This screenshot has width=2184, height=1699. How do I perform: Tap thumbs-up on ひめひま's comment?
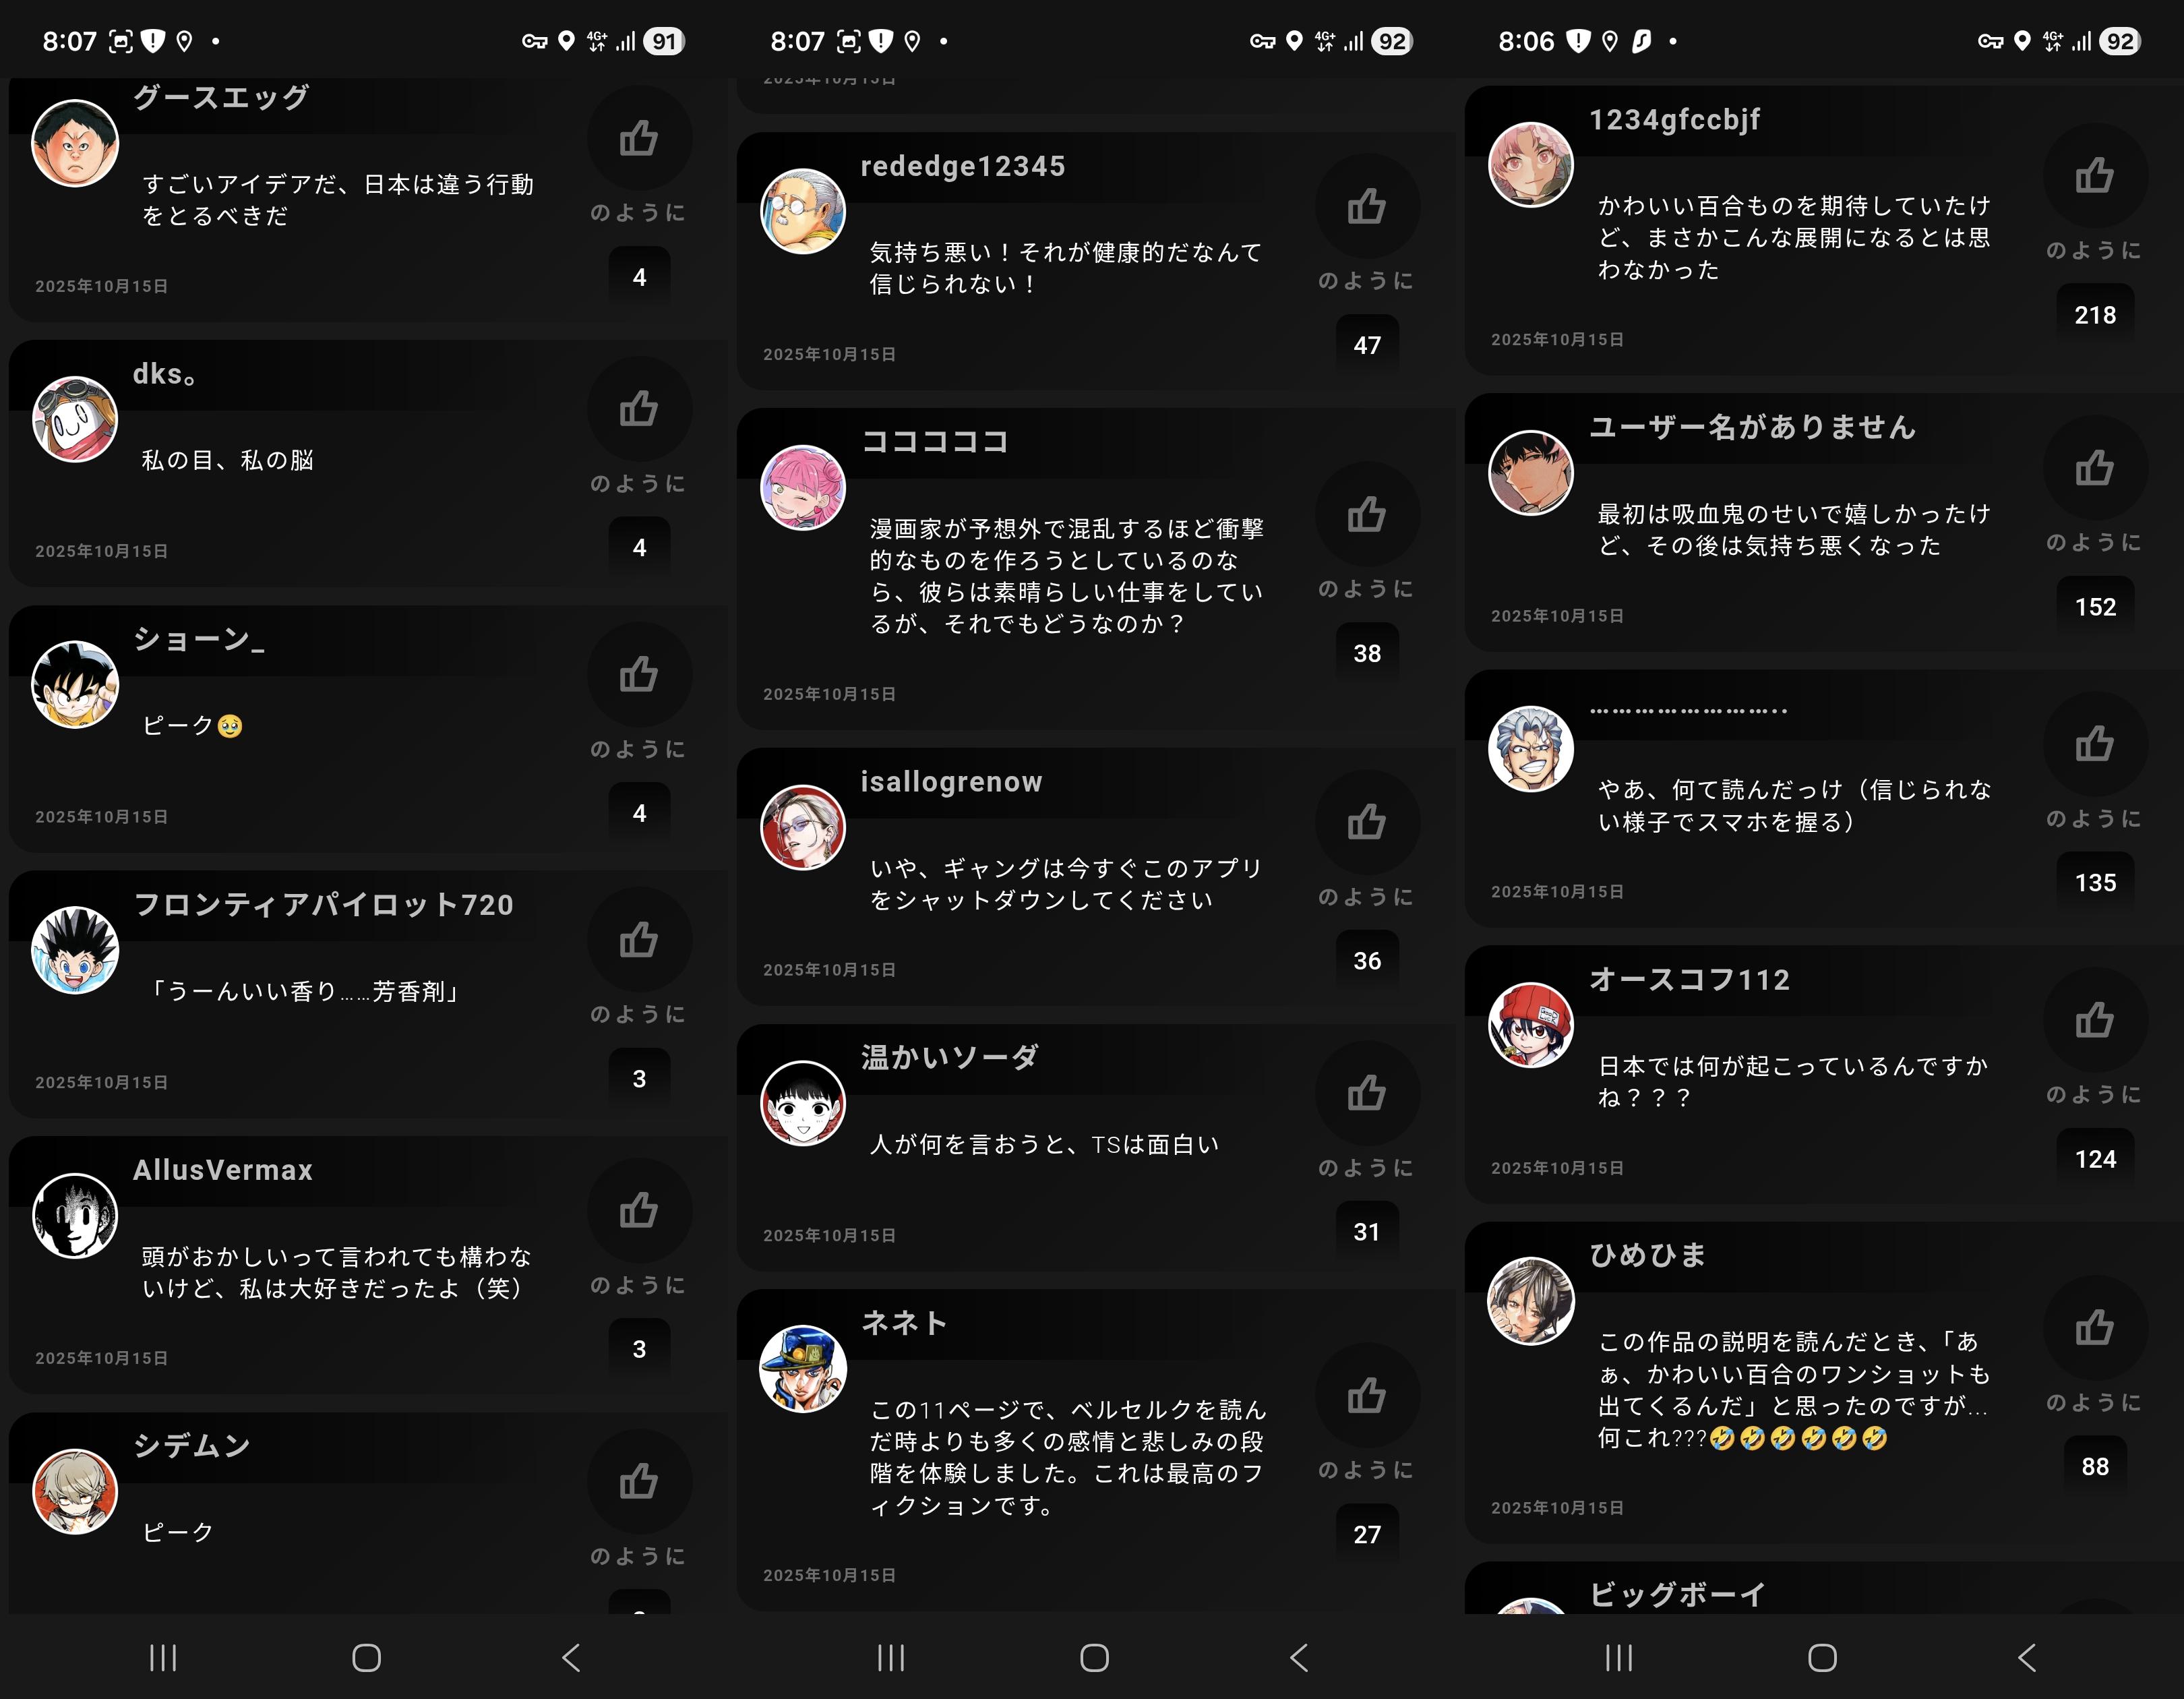pos(2095,1328)
